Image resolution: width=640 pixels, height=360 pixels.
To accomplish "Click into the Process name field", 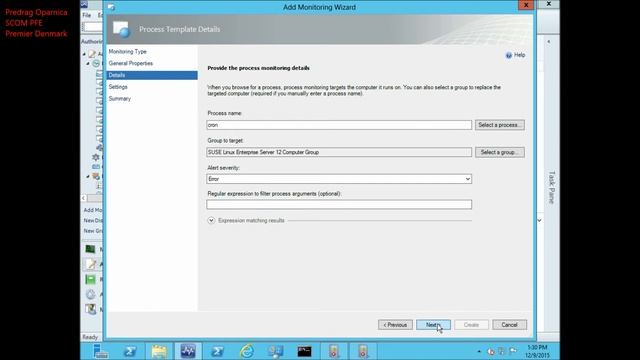I will coord(339,125).
